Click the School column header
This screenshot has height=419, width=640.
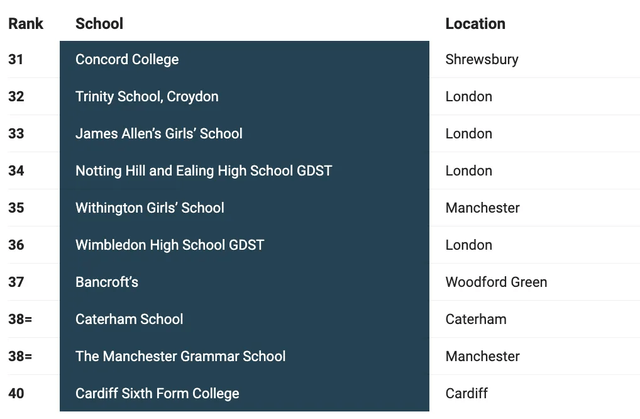click(x=99, y=23)
